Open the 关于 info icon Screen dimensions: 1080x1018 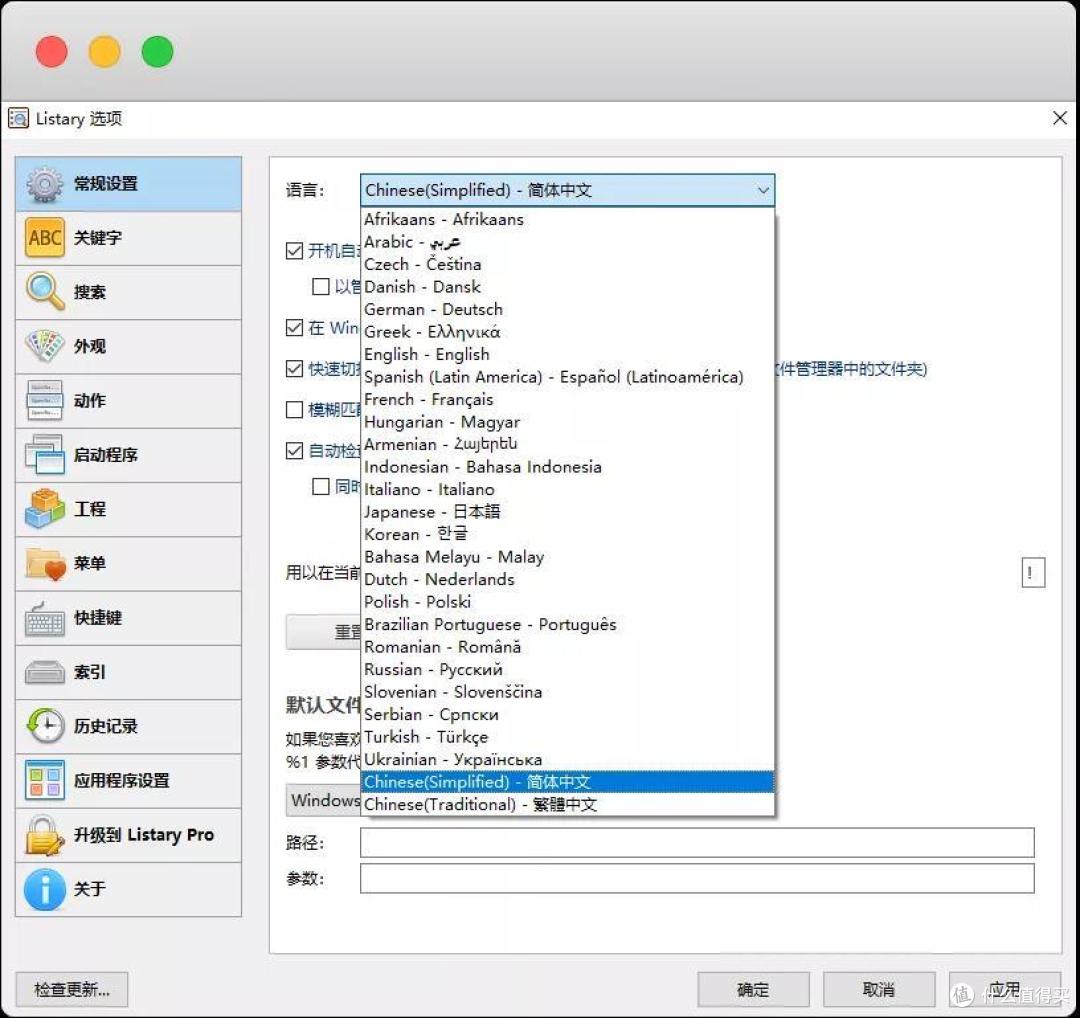(x=45, y=889)
